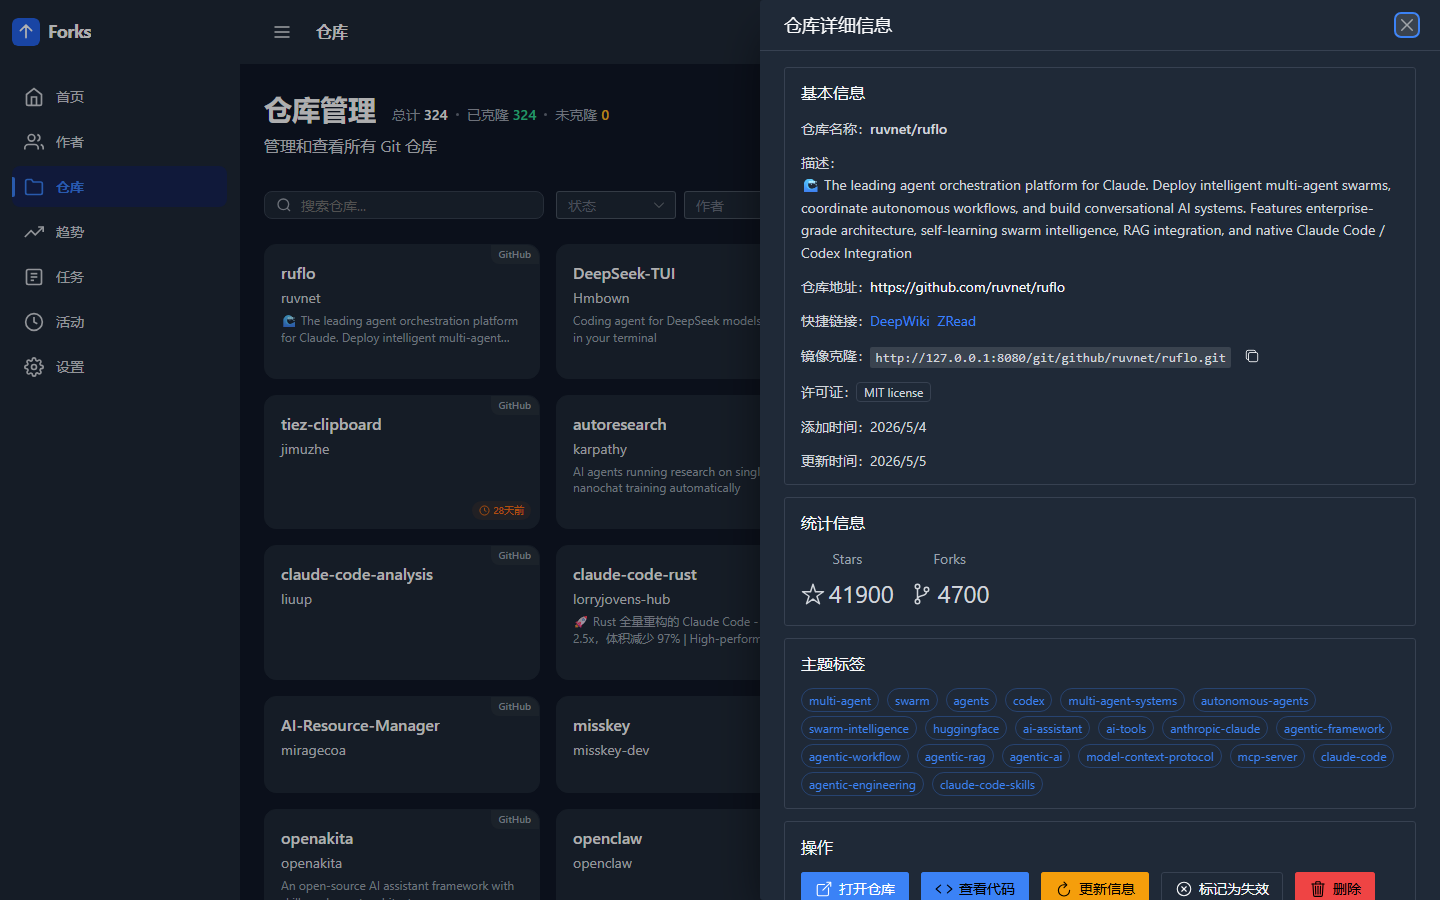This screenshot has width=1440, height=900.
Task: Click the huggingface topic tag
Action: (966, 729)
